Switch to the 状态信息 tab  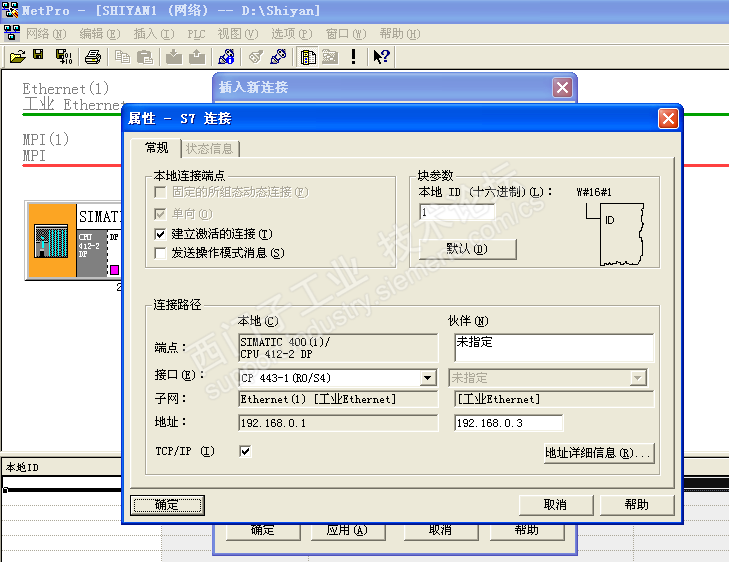click(x=210, y=149)
